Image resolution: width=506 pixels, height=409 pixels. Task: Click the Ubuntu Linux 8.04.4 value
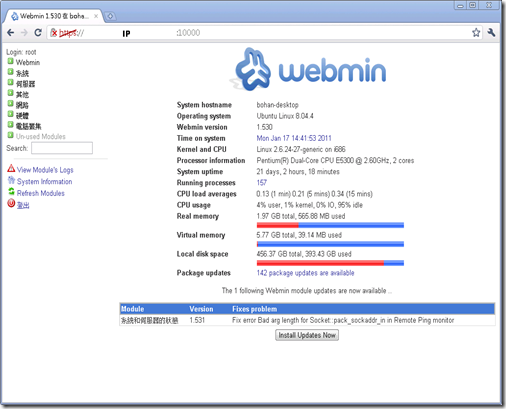click(x=285, y=116)
